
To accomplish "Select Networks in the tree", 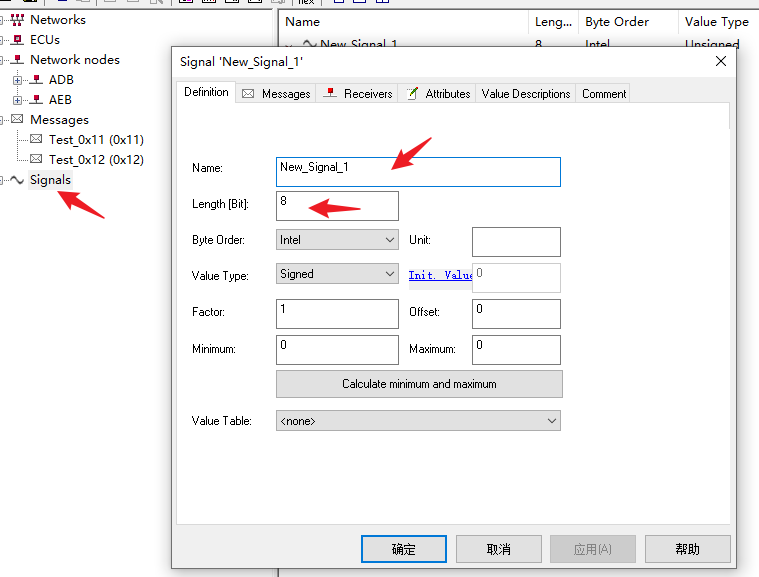I will 58,20.
